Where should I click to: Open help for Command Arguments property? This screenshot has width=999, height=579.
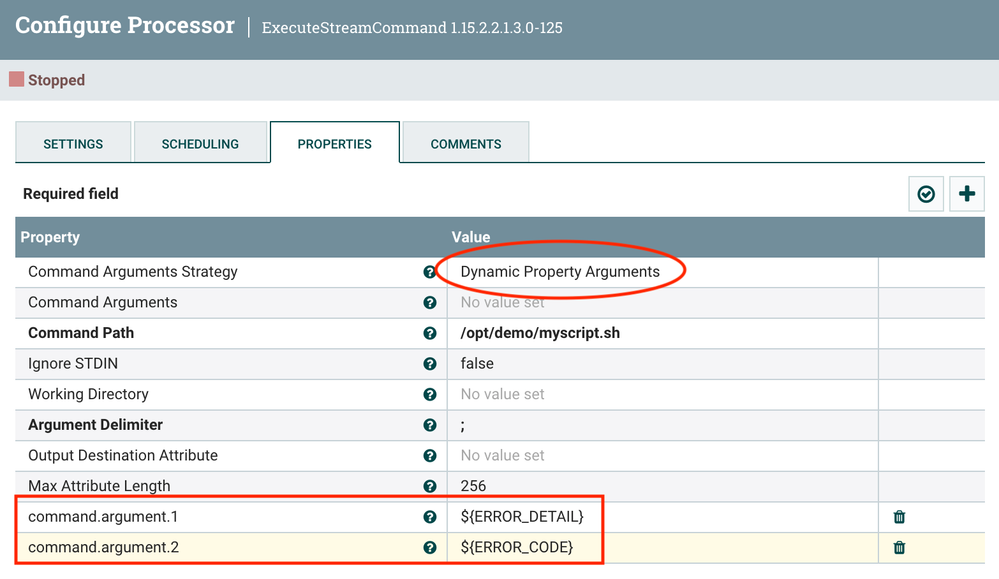coord(430,303)
